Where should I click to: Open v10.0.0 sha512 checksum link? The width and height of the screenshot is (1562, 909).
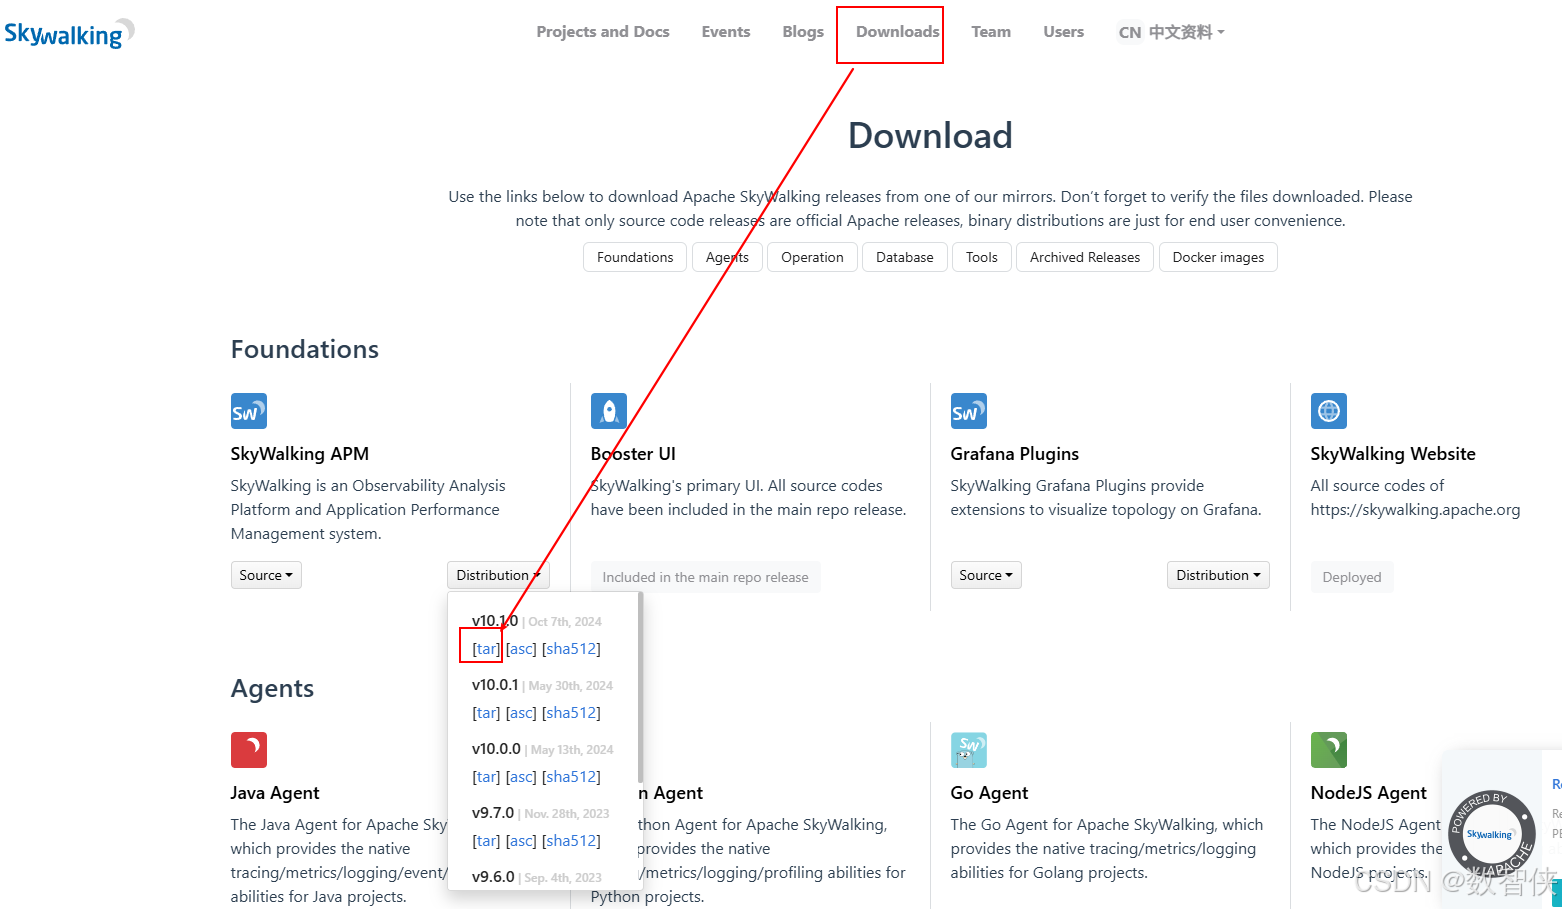(x=571, y=777)
